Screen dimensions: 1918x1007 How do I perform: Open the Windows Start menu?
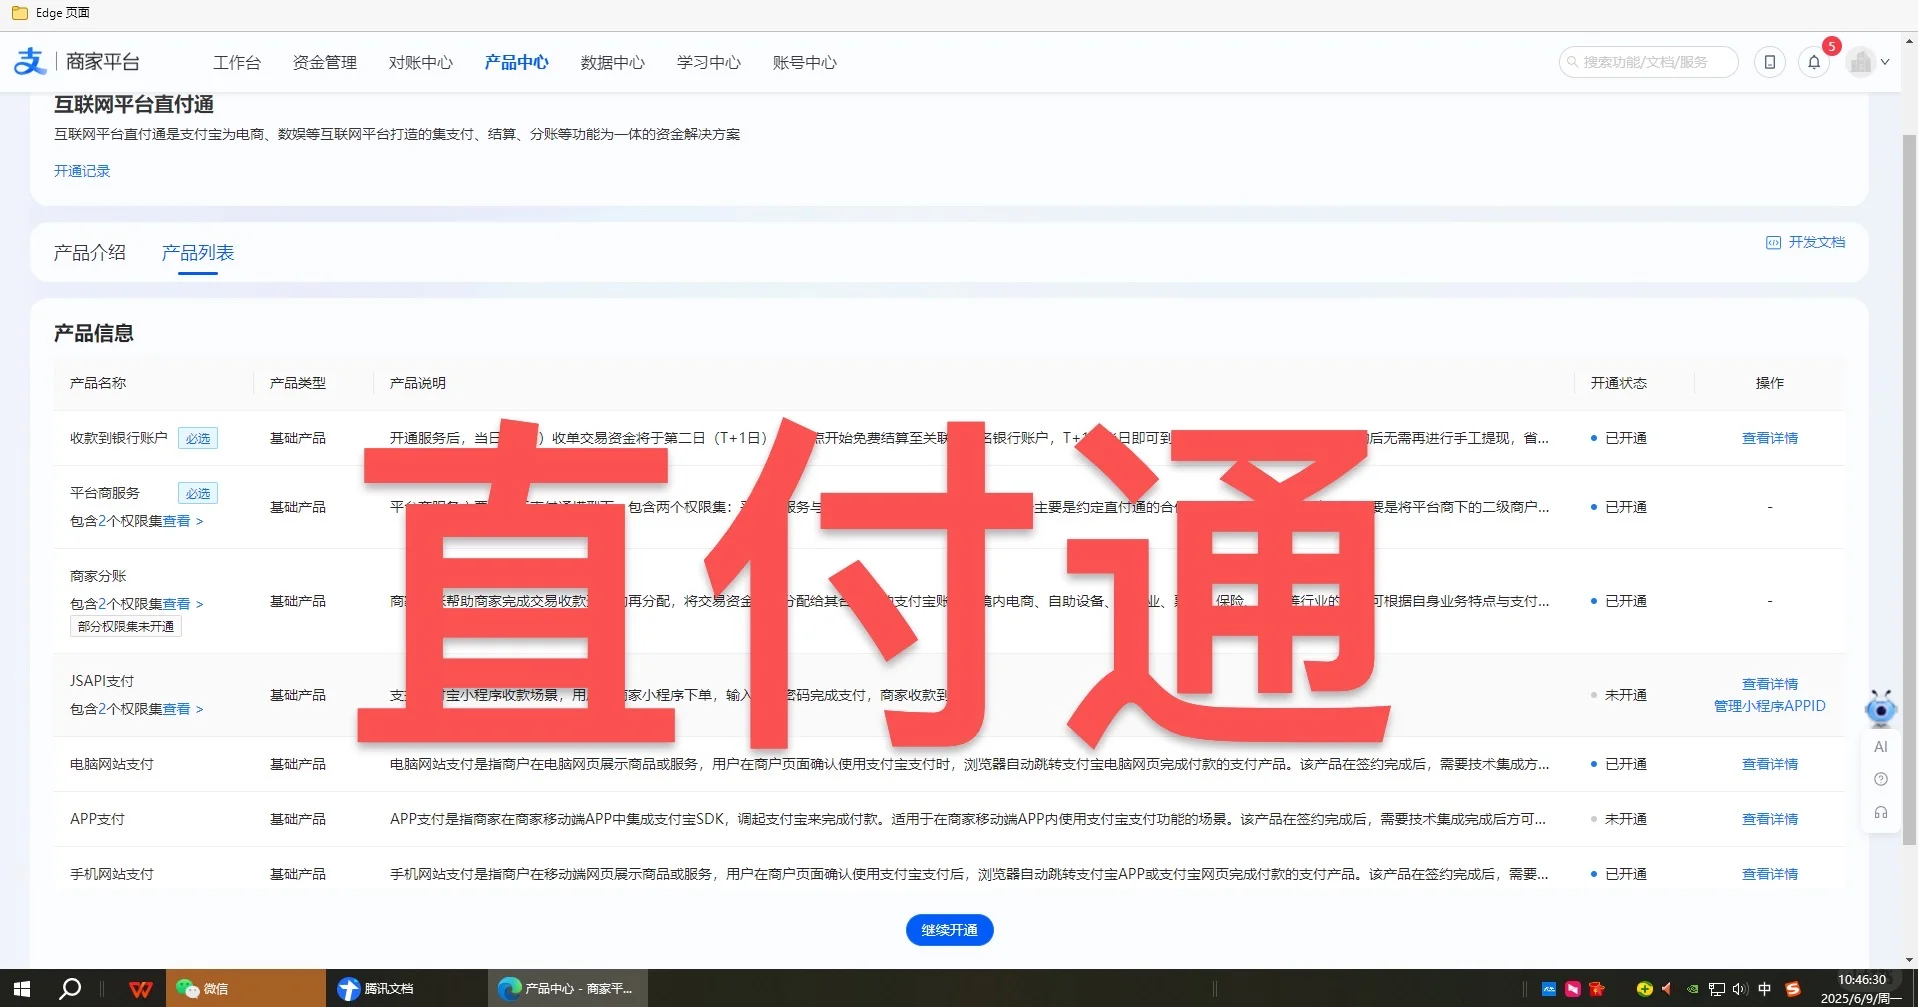tap(21, 989)
